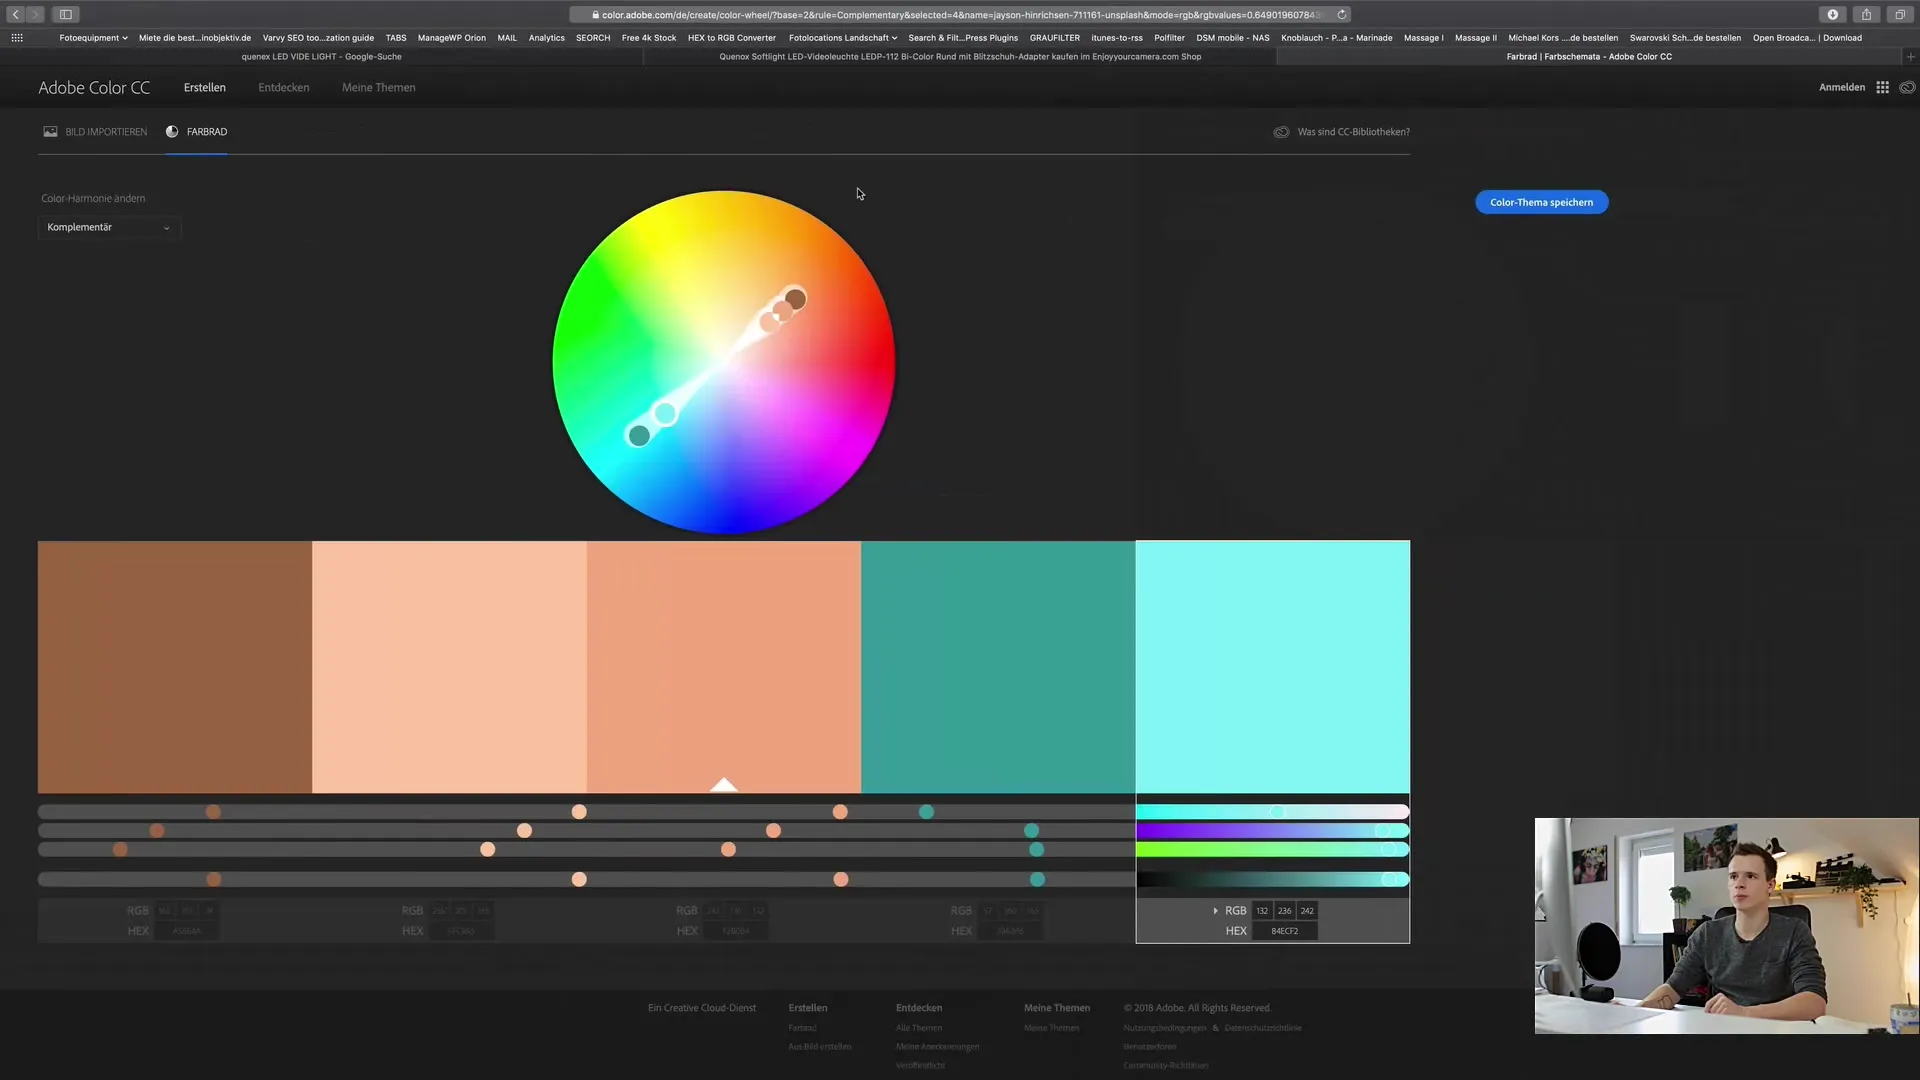The height and width of the screenshot is (1080, 1920).
Task: Click the red value field showing 132
Action: pyautogui.click(x=1262, y=911)
